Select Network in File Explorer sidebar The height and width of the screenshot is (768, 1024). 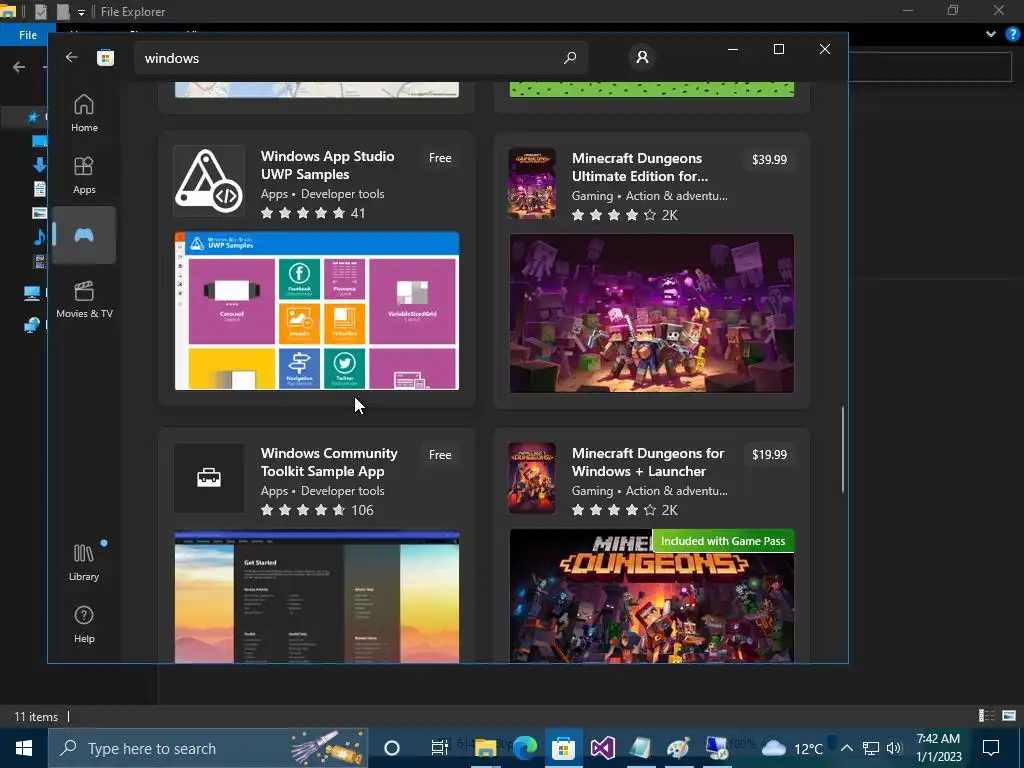(x=32, y=325)
